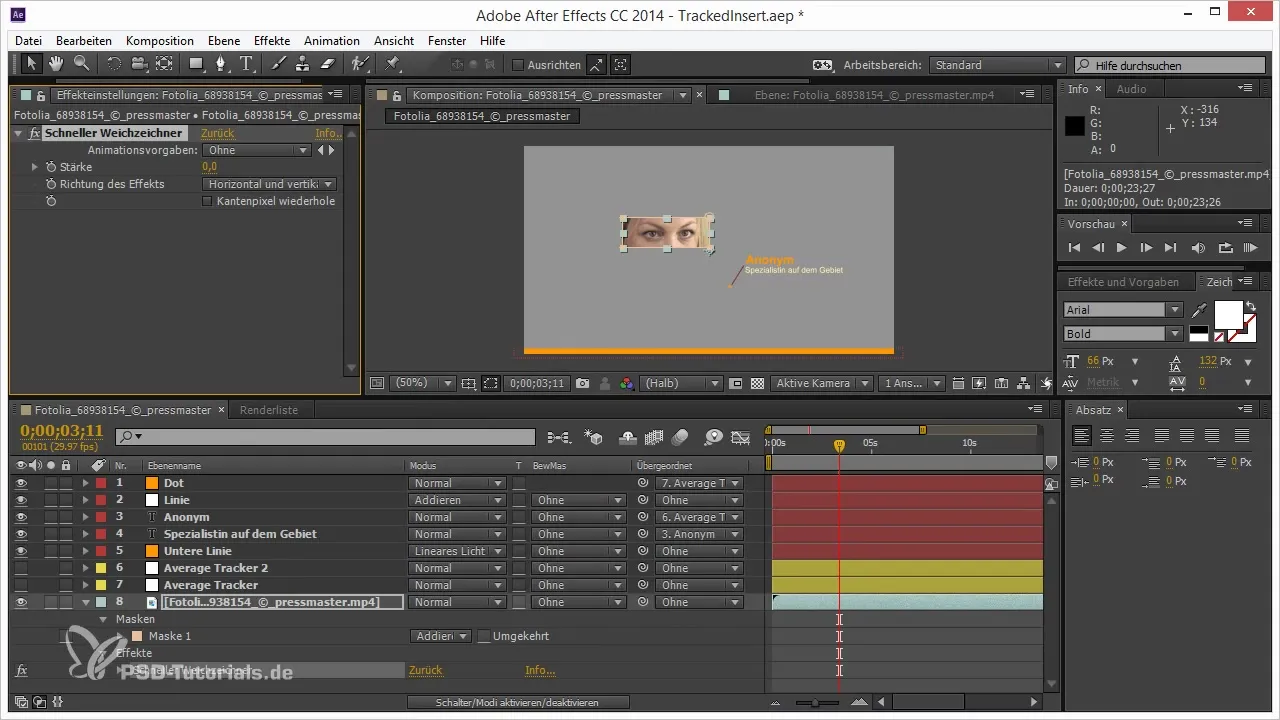Open the channel display RGB icon

[627, 383]
